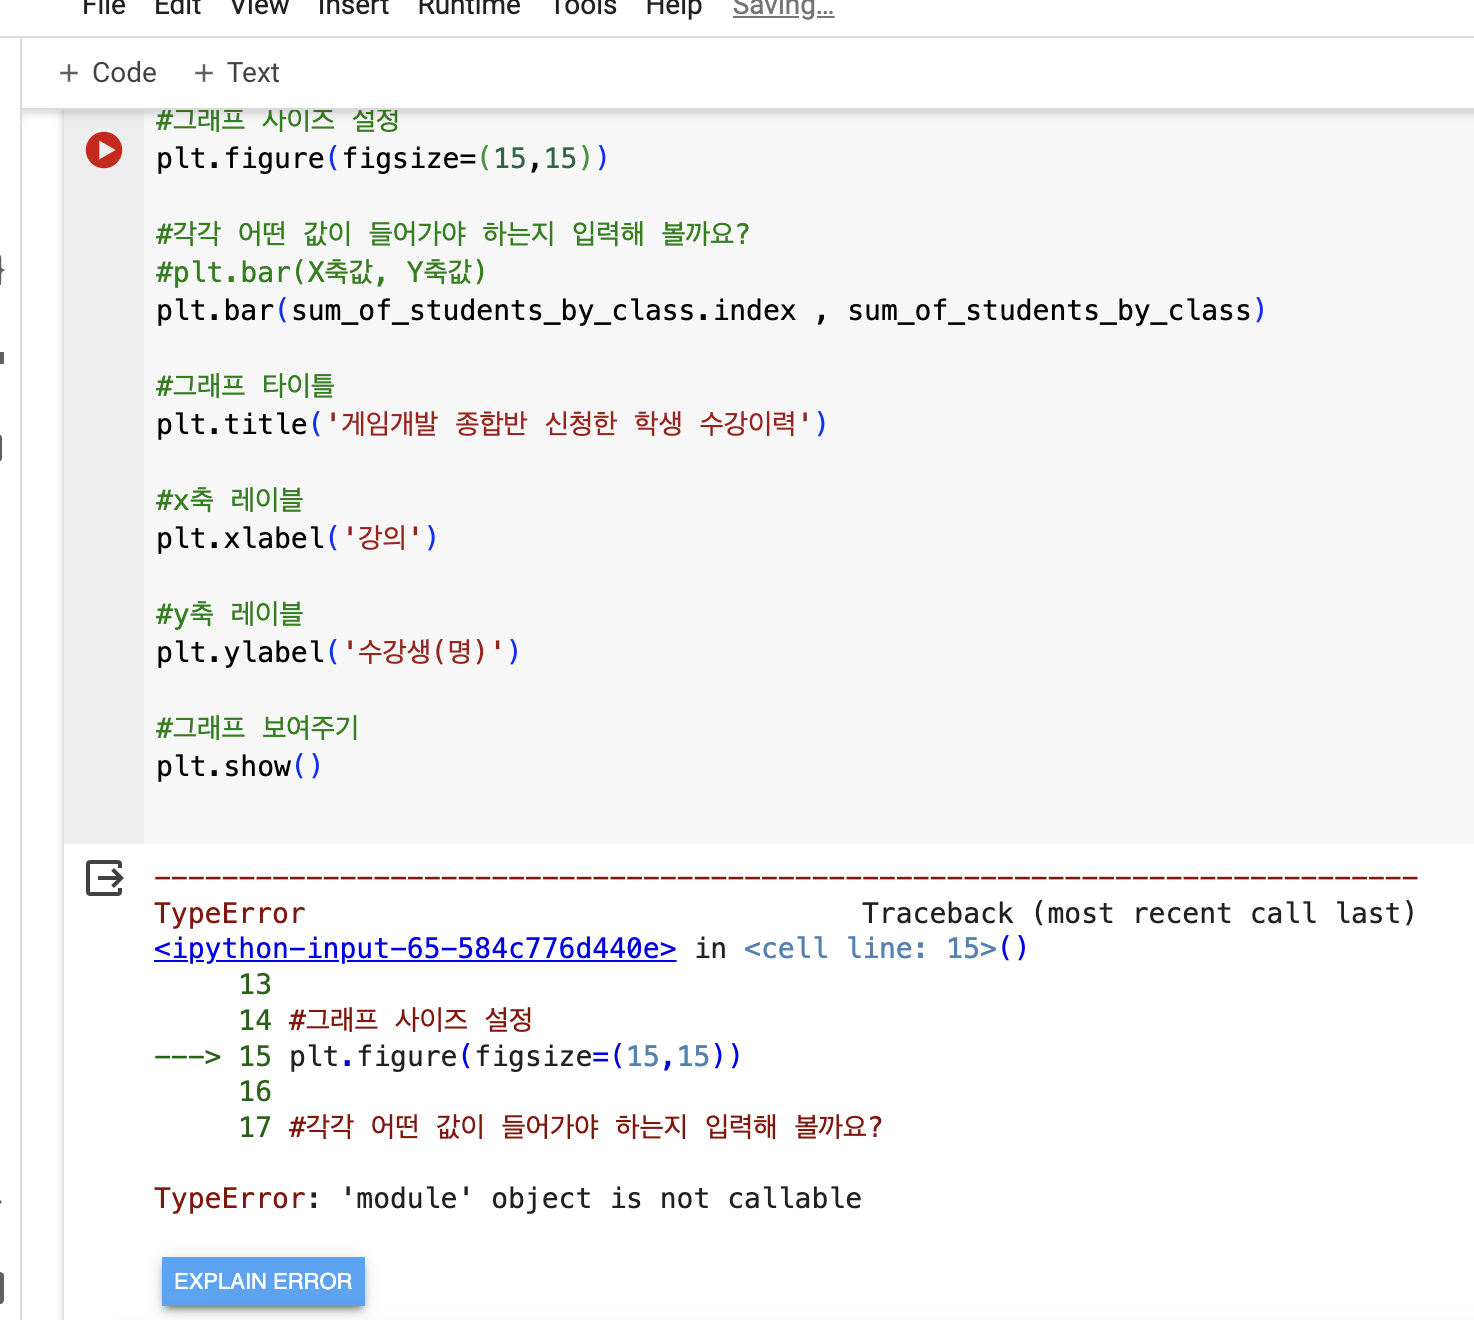Open the File menu
The height and width of the screenshot is (1320, 1474).
click(104, 7)
